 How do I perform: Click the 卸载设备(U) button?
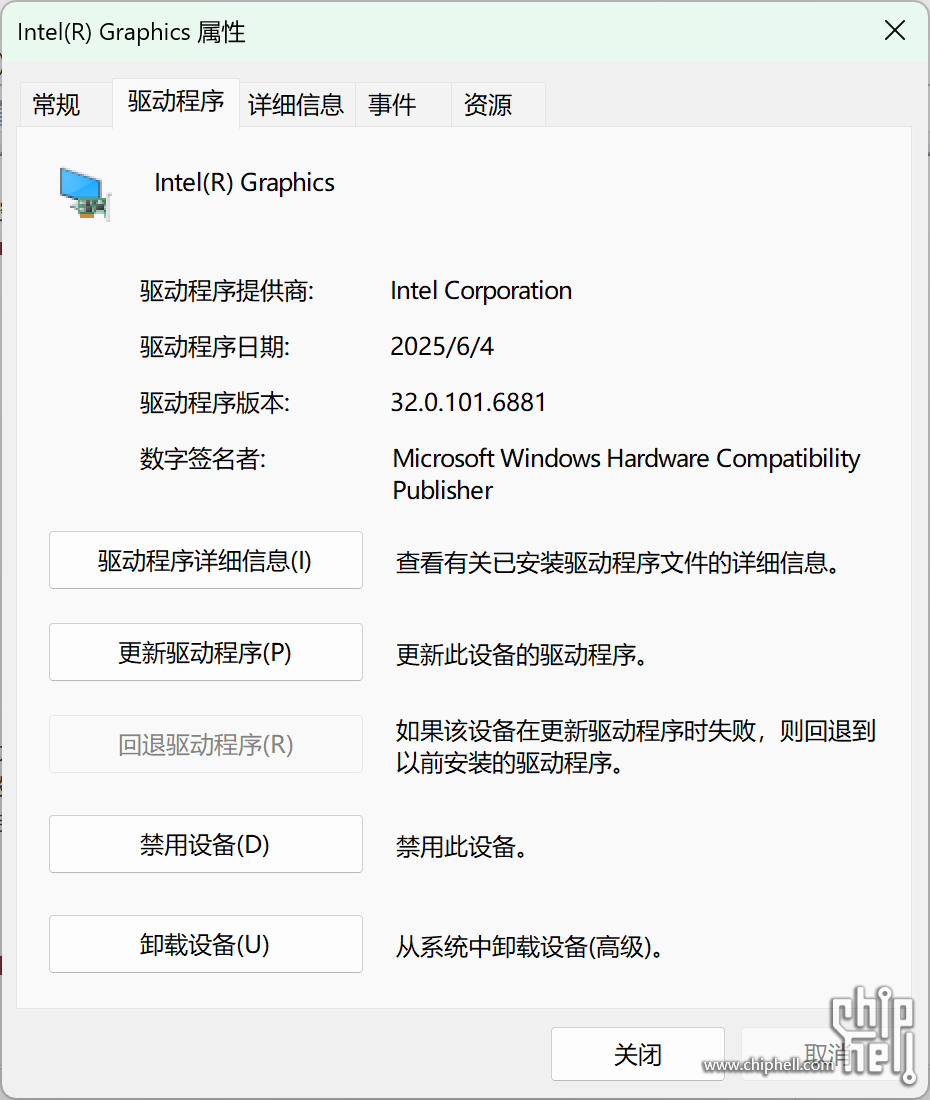pos(205,944)
